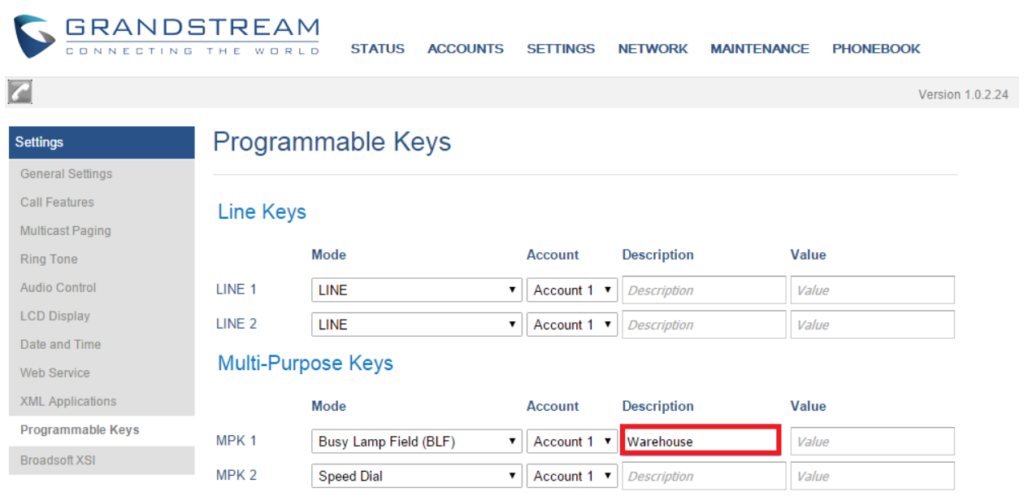Click the LINE 1 Value field
Screen dimensions: 1024x501
(872, 290)
